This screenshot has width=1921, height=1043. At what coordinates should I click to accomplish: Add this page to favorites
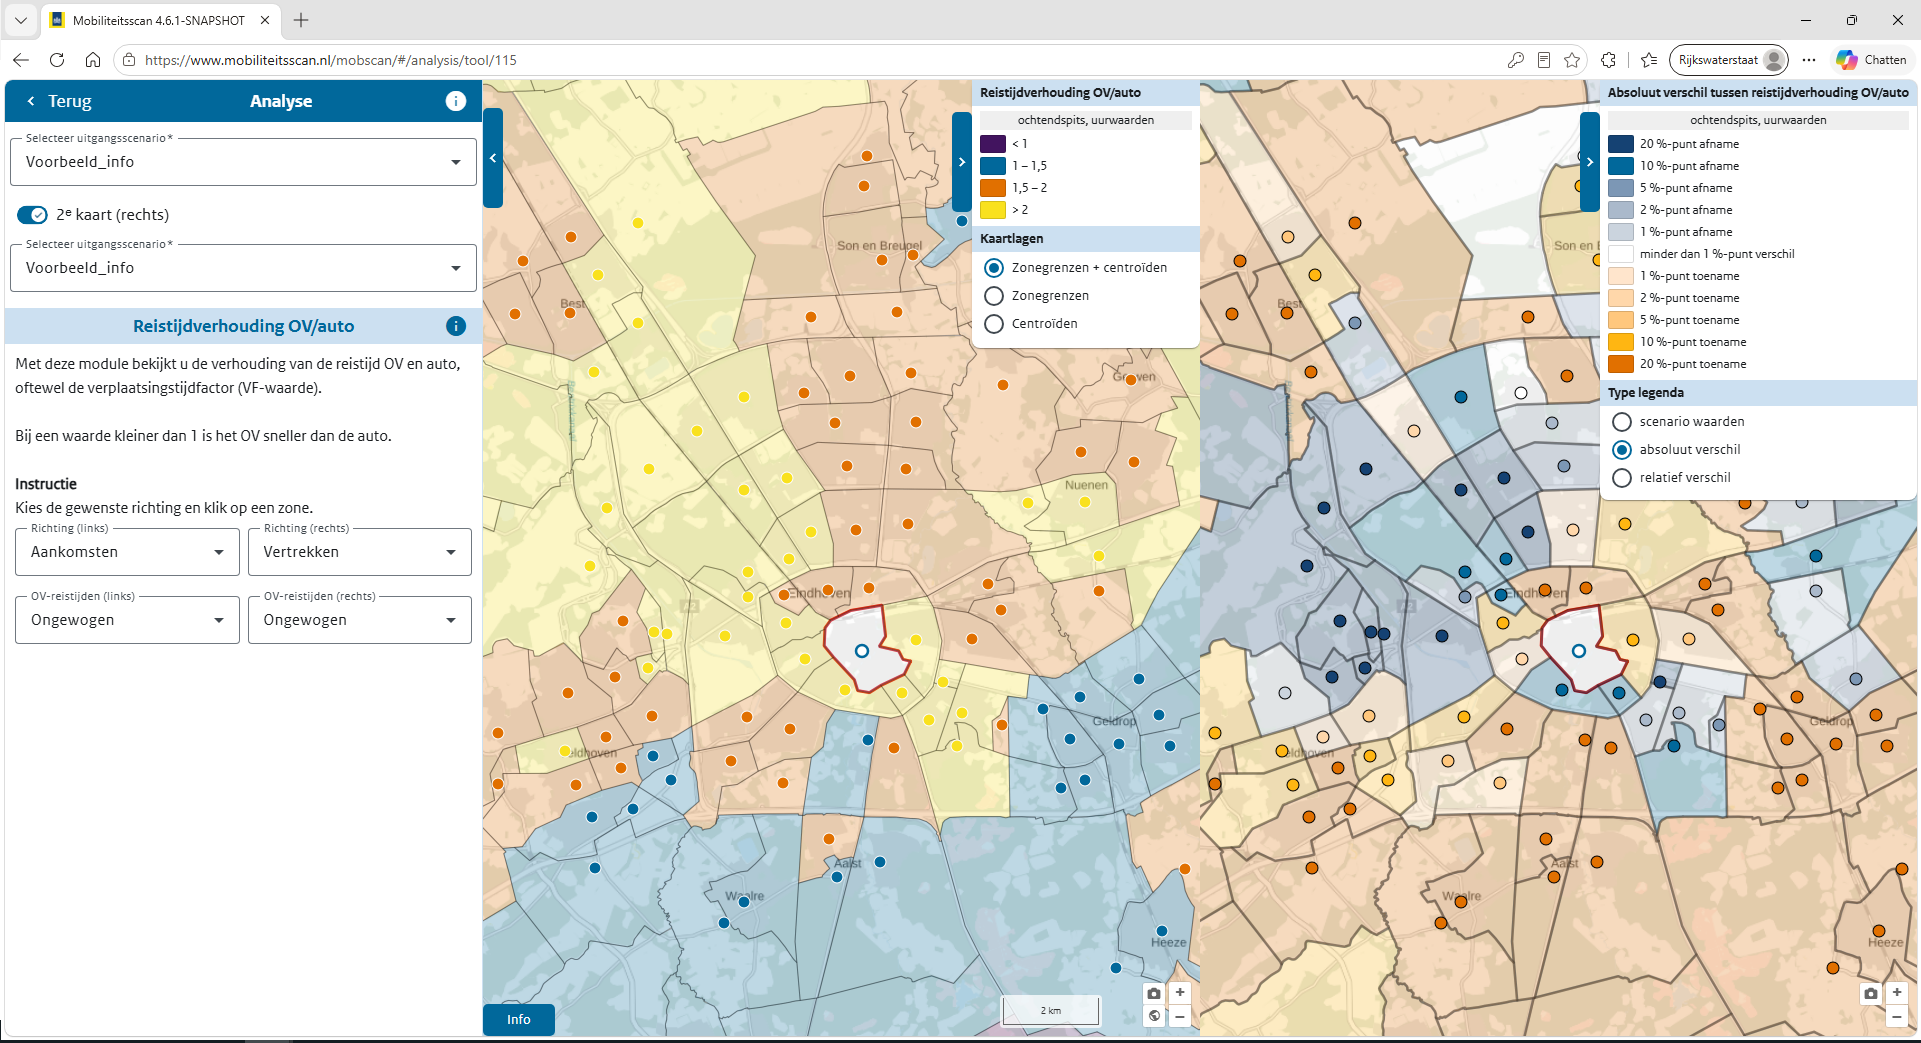point(1572,60)
